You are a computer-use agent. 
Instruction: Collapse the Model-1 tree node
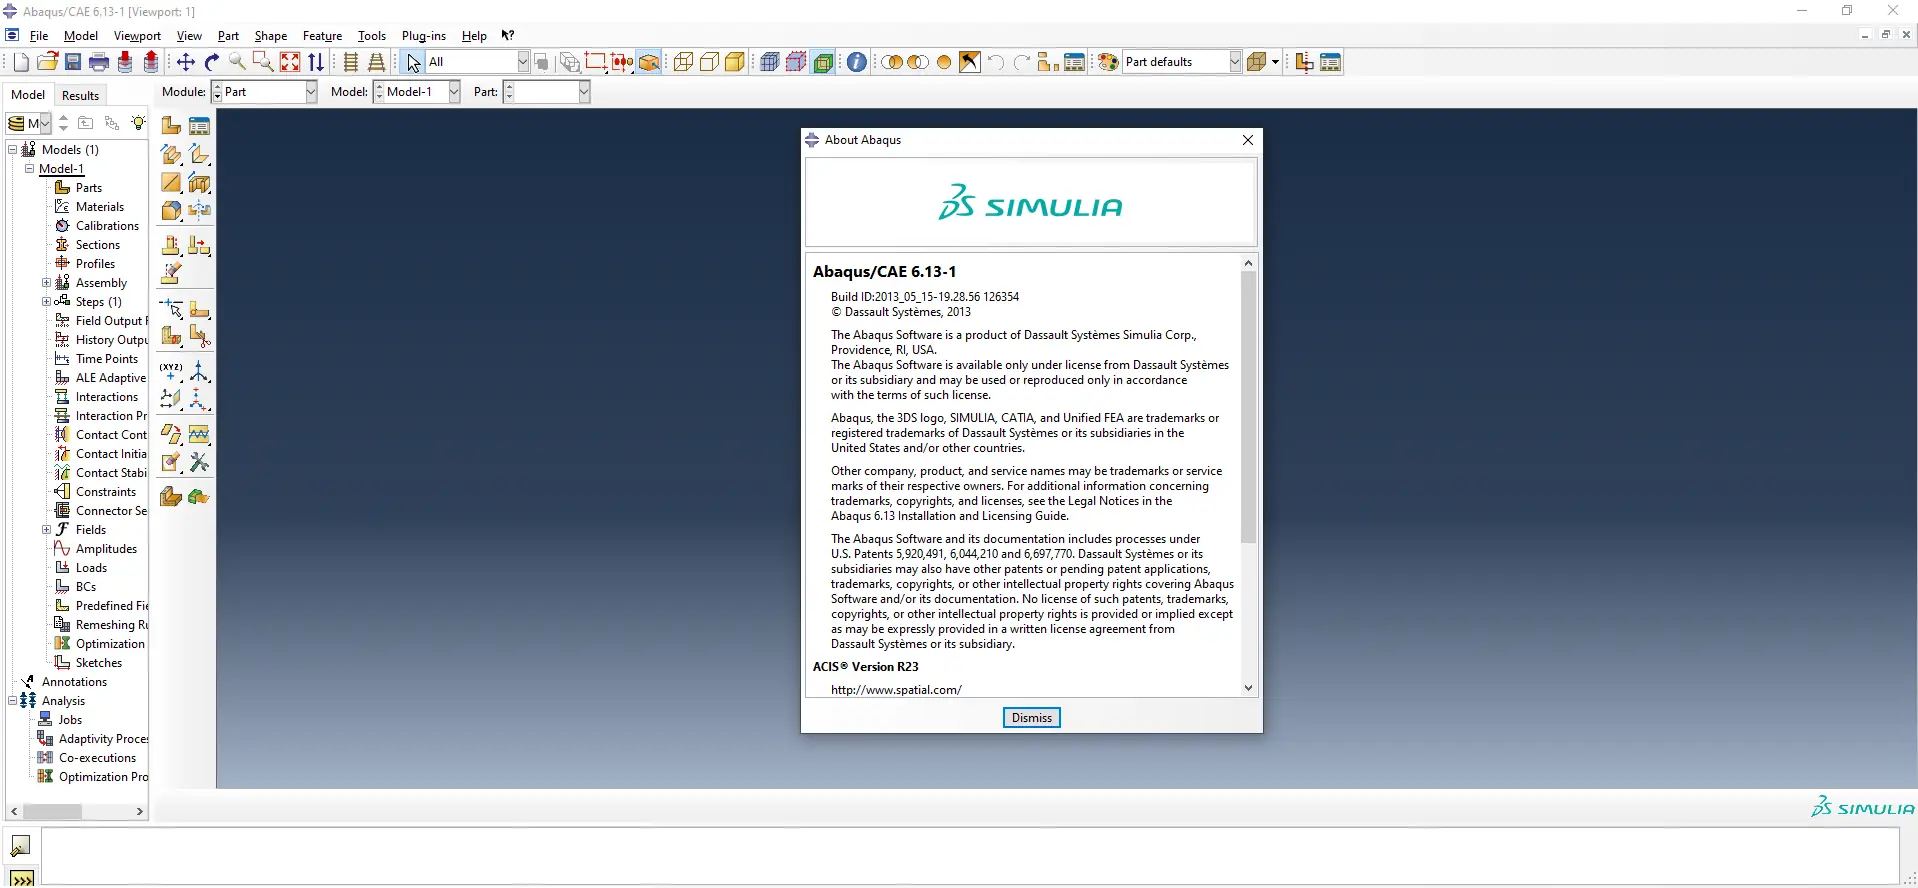30,169
